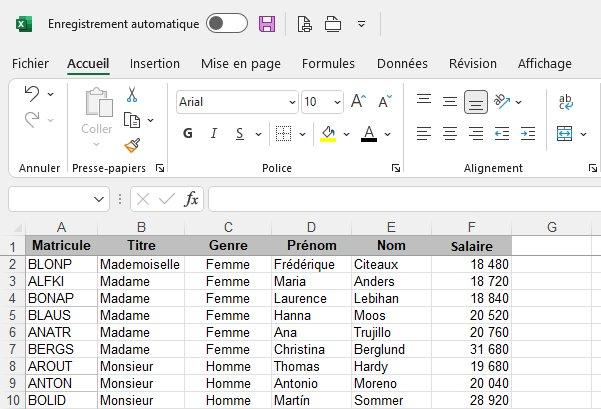Open the Name Box dropdown arrow
The image size is (601, 409).
pos(99,199)
